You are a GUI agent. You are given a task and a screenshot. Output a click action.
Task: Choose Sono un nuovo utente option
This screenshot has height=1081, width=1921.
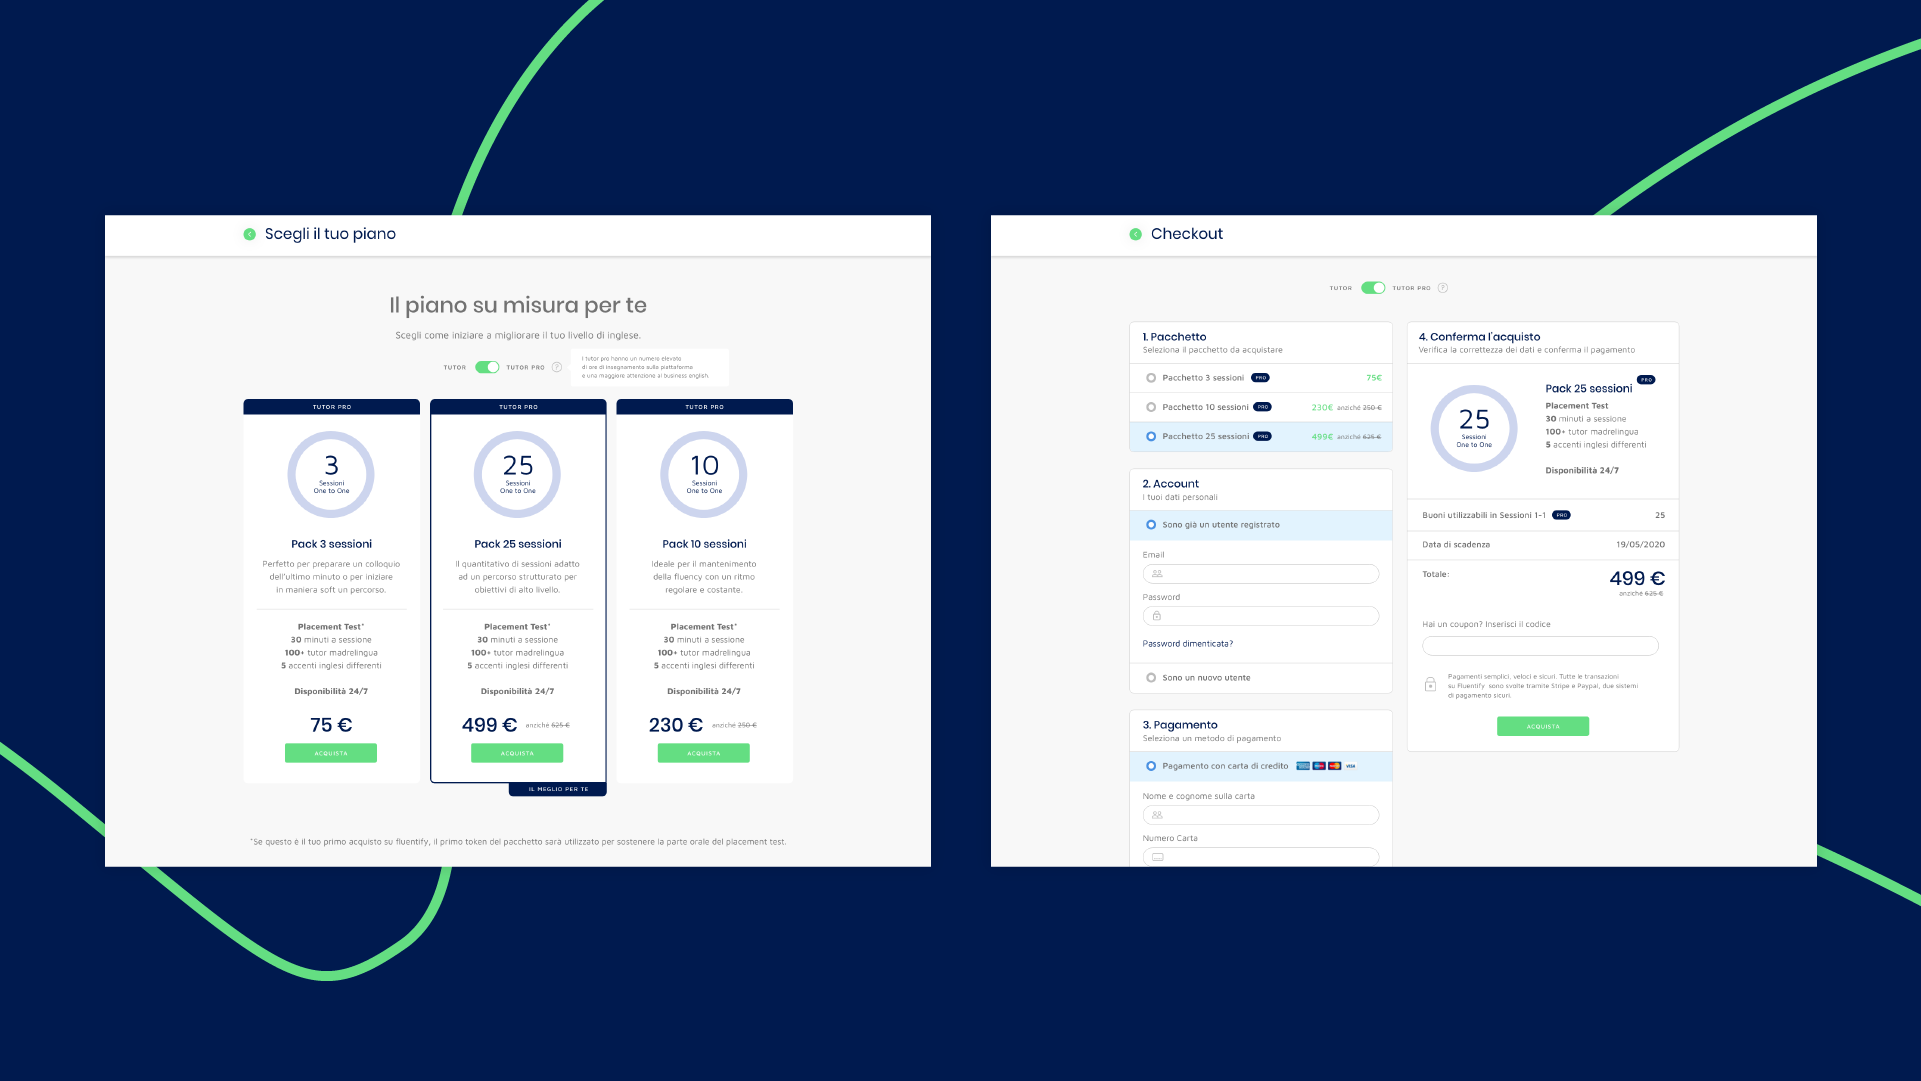[x=1151, y=678]
